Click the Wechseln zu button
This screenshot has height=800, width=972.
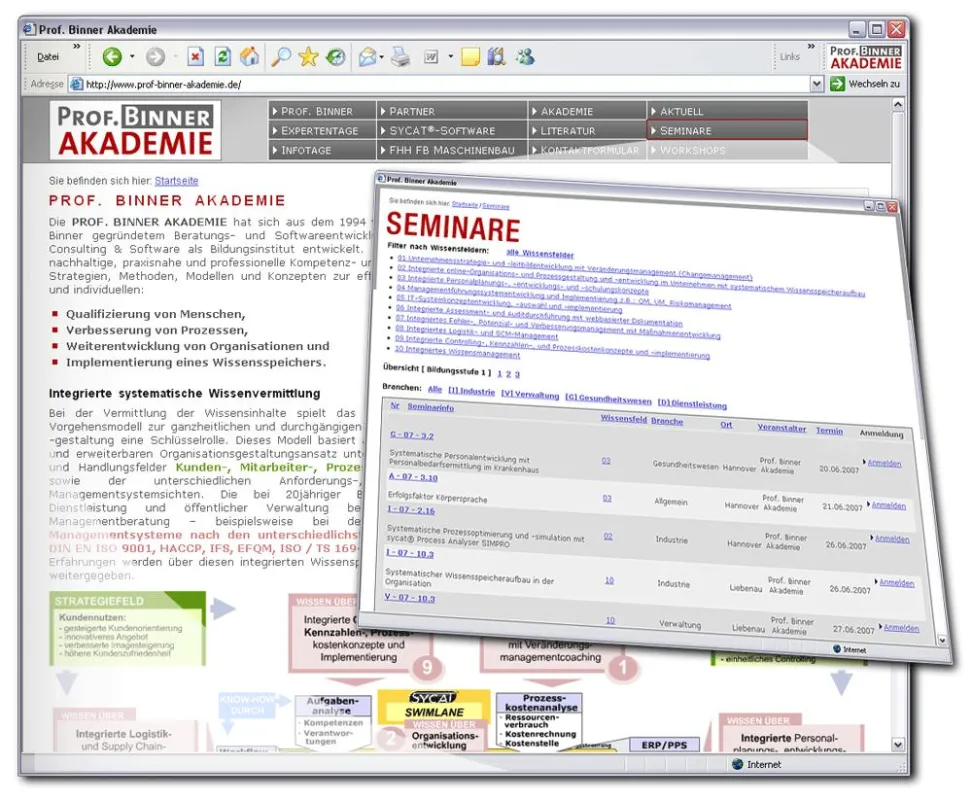pos(865,84)
